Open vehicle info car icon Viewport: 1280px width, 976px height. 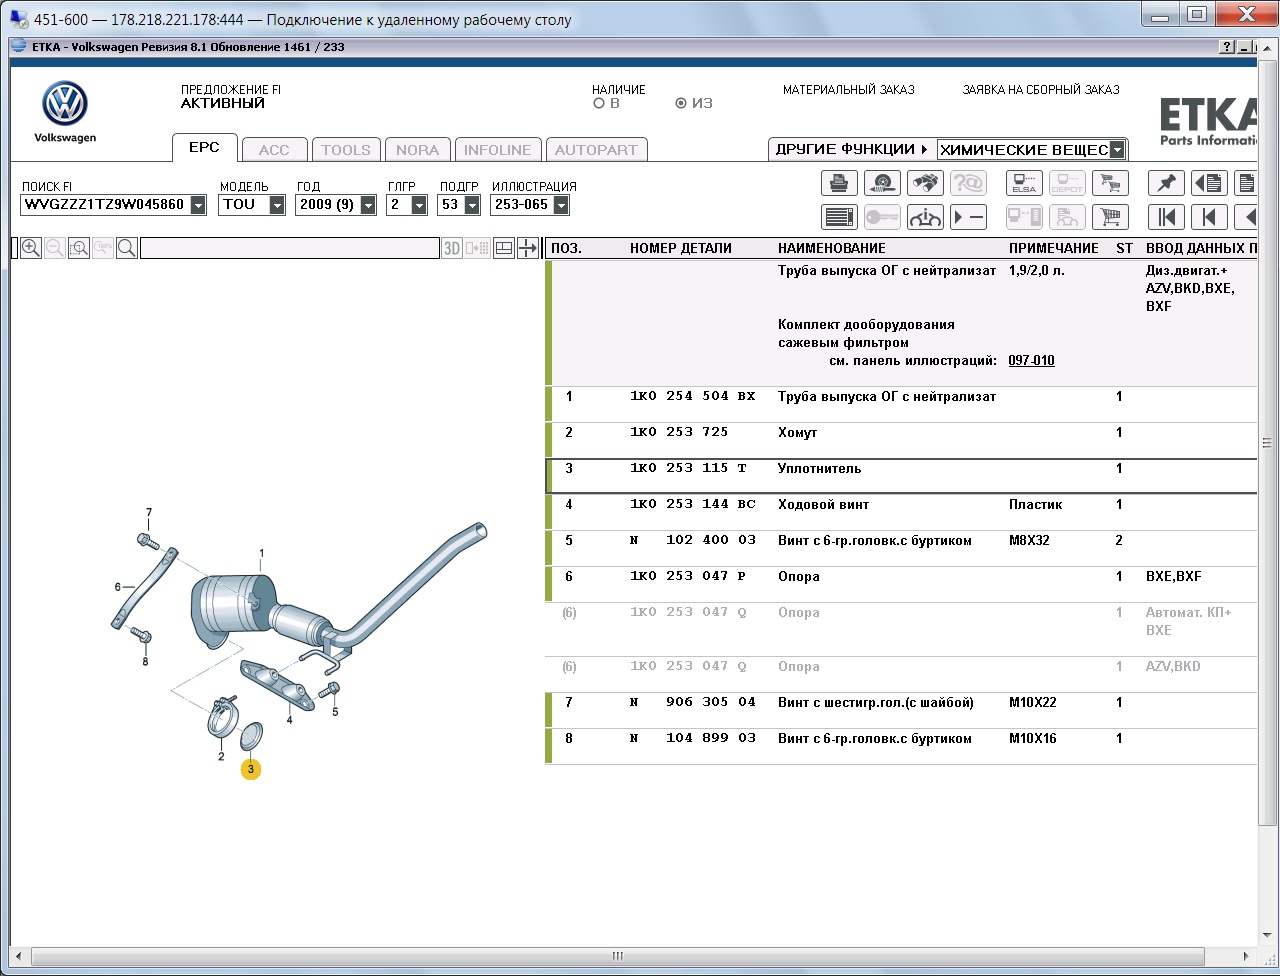[x=925, y=216]
